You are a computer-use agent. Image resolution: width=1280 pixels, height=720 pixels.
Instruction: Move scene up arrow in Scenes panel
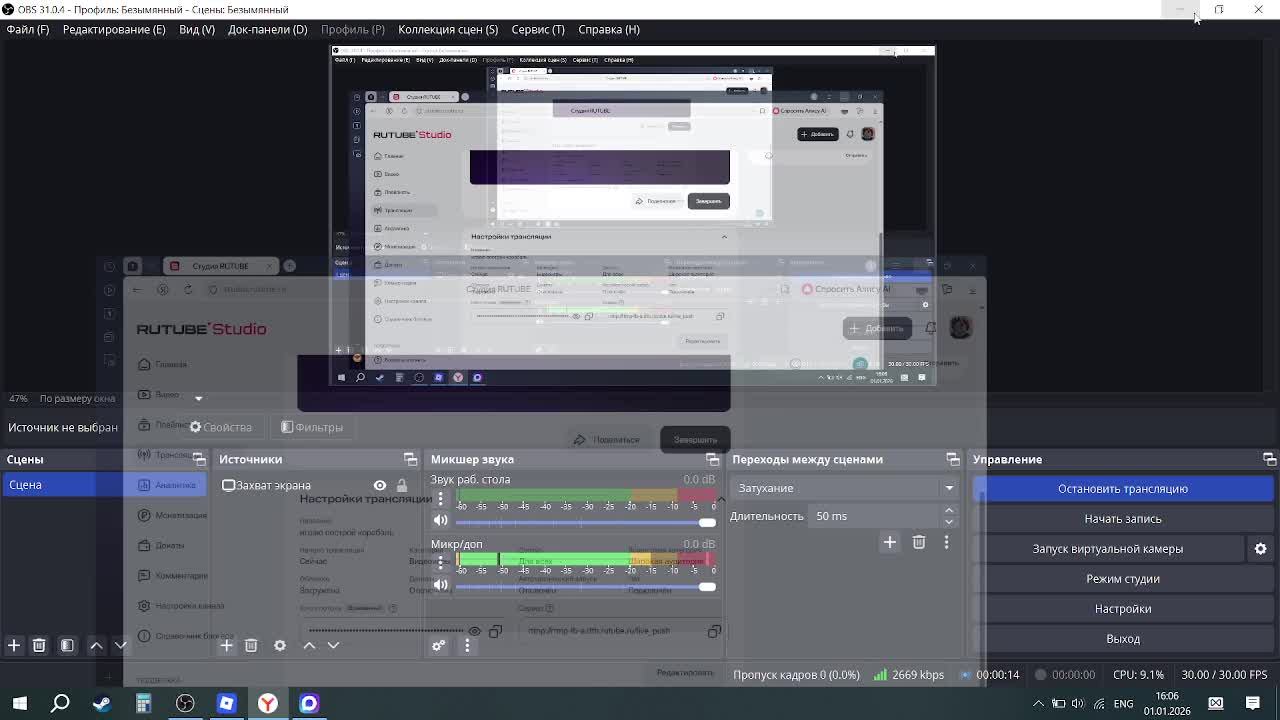(96, 646)
